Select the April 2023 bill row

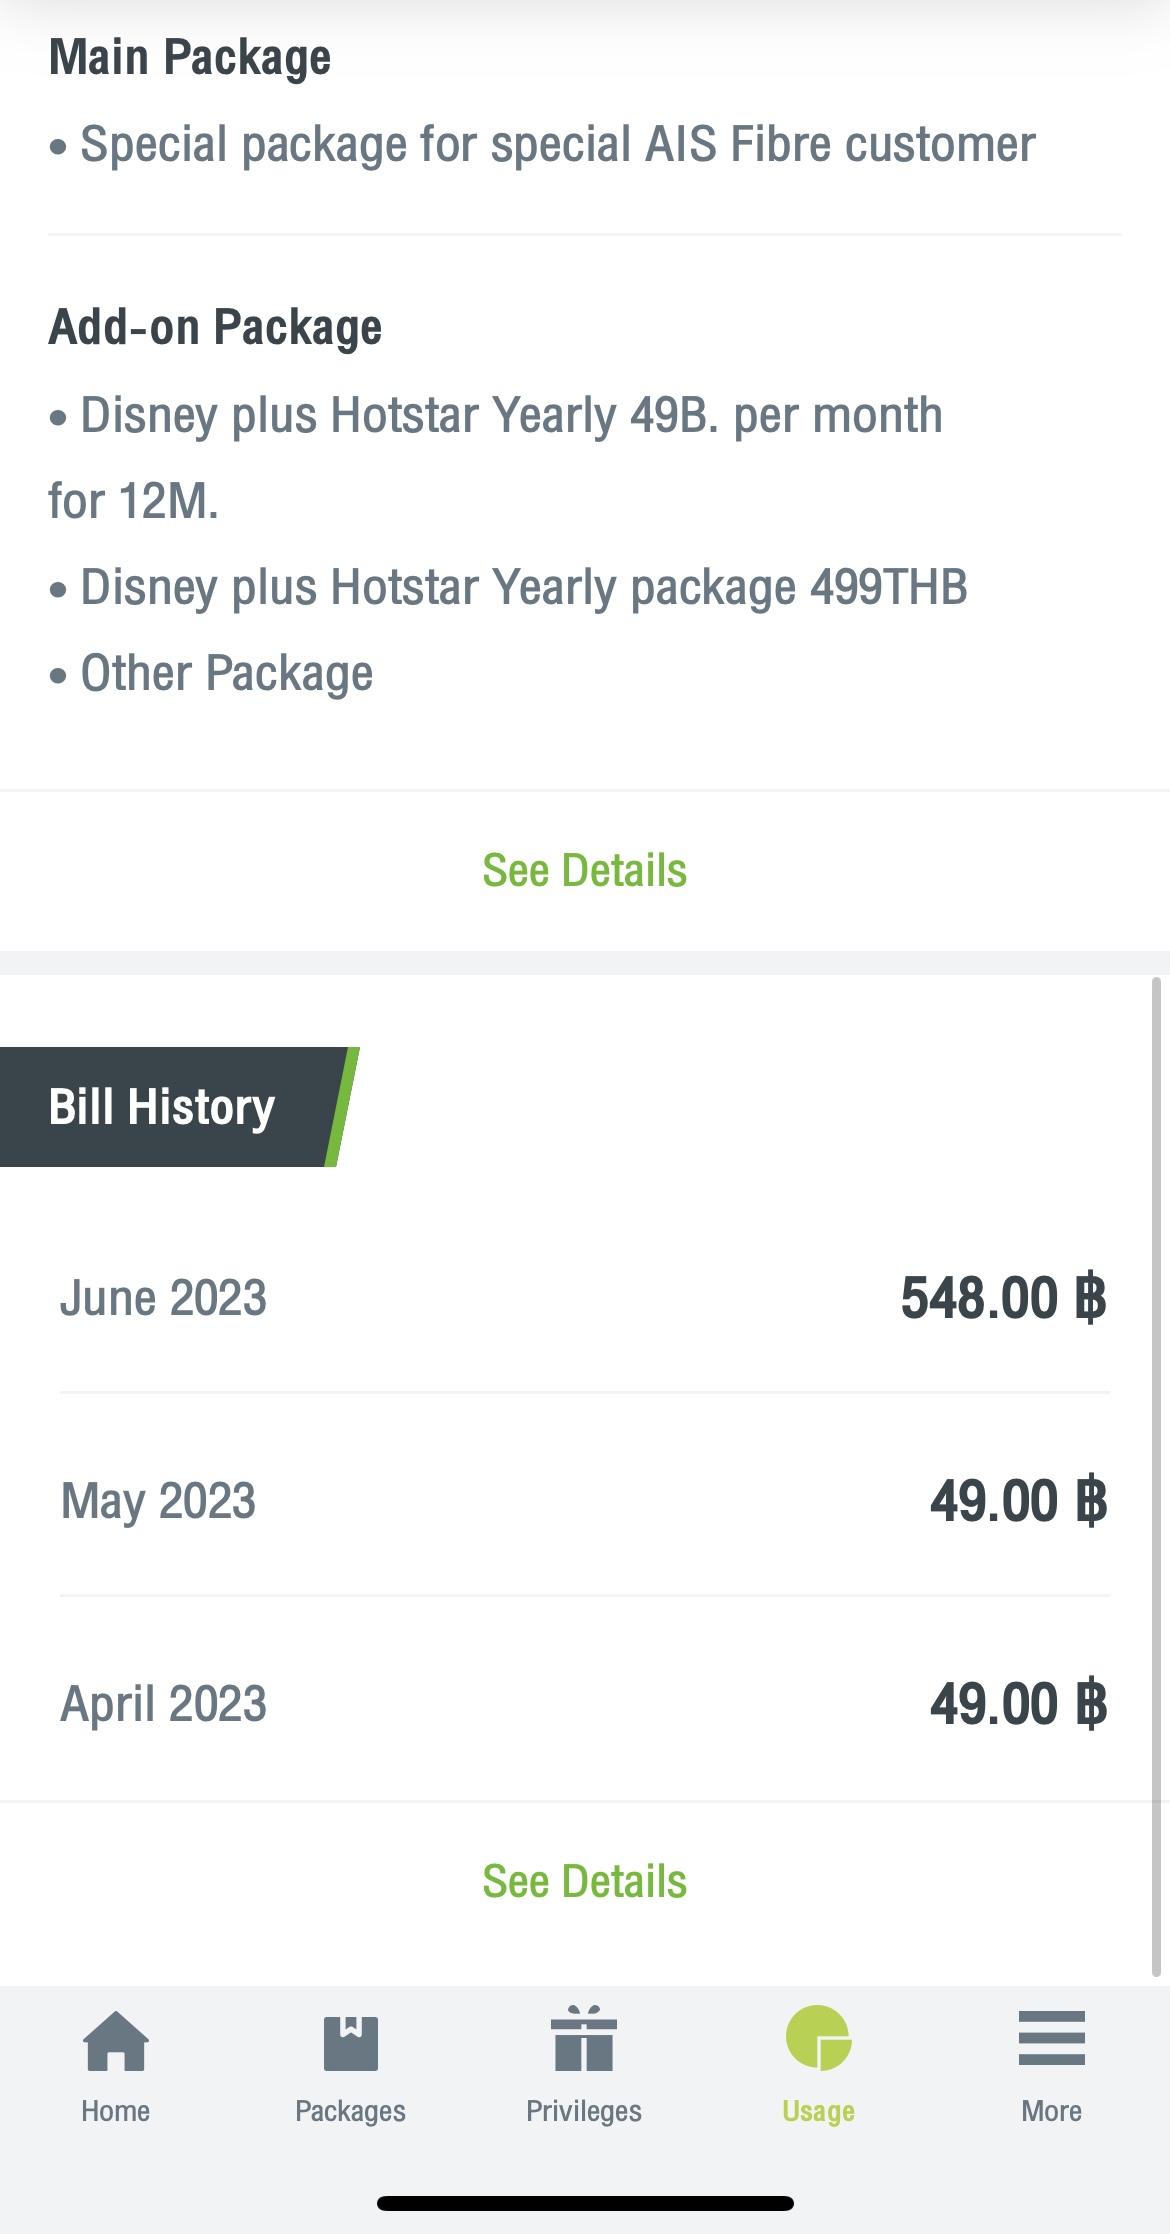point(585,1703)
